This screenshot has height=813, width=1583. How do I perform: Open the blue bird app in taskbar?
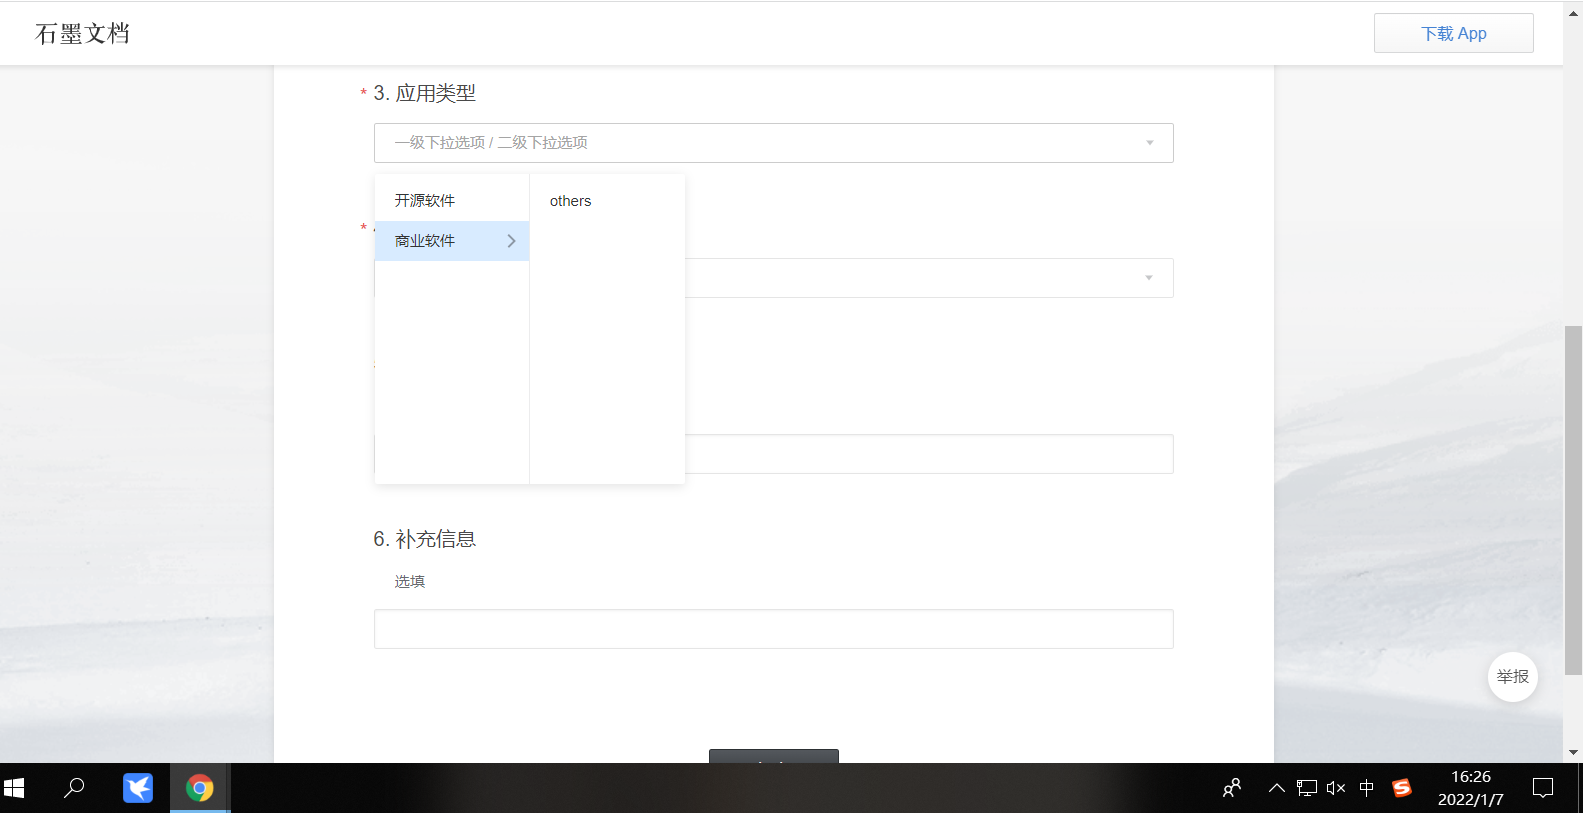point(138,788)
